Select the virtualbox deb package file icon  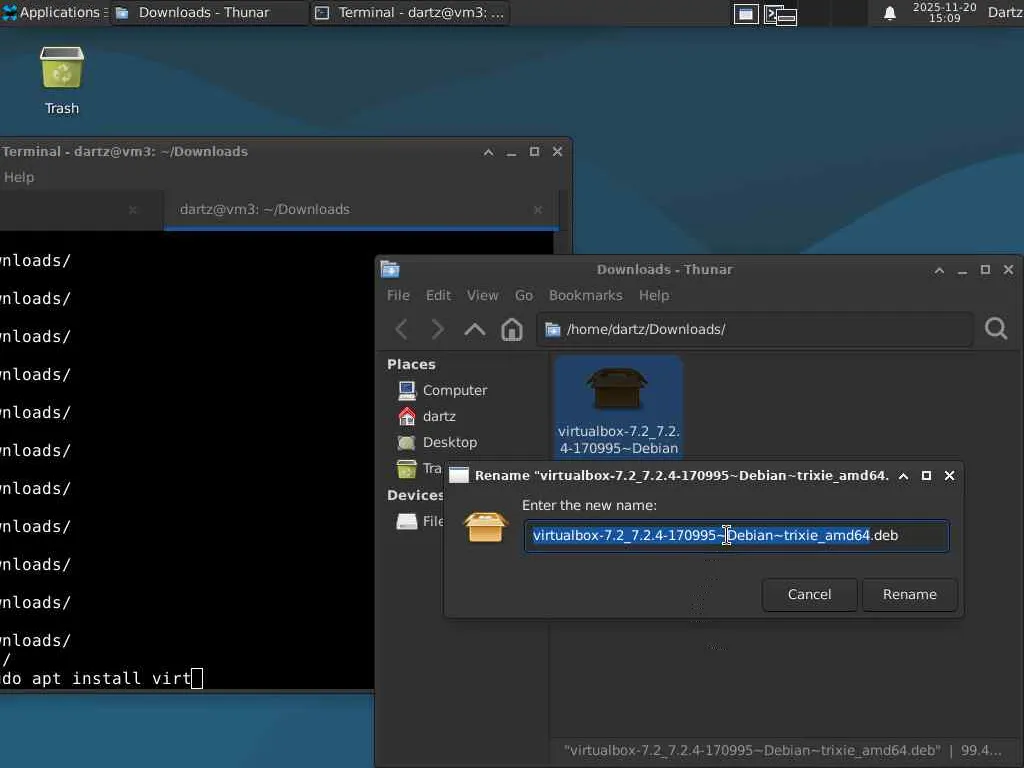click(618, 408)
